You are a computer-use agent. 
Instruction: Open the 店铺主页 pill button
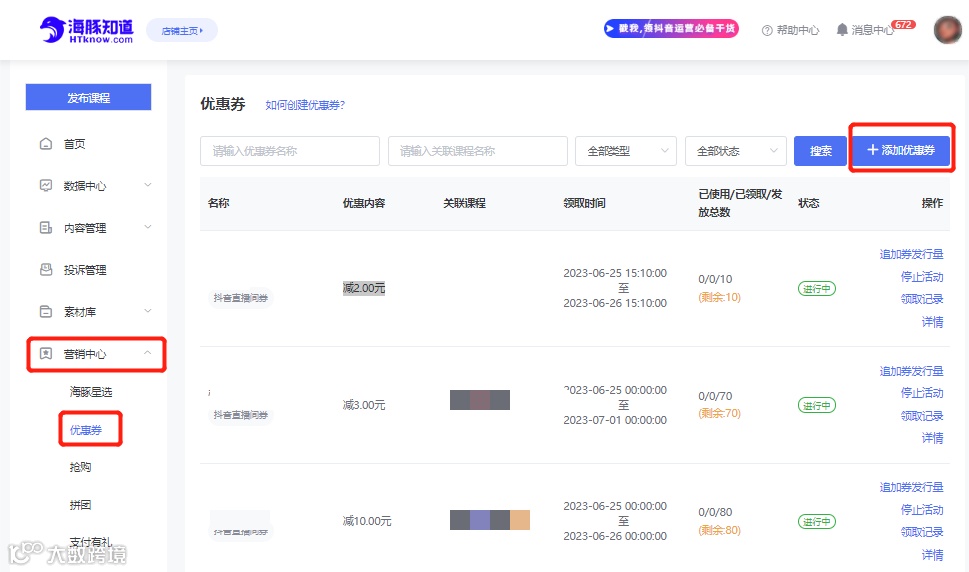tap(182, 30)
